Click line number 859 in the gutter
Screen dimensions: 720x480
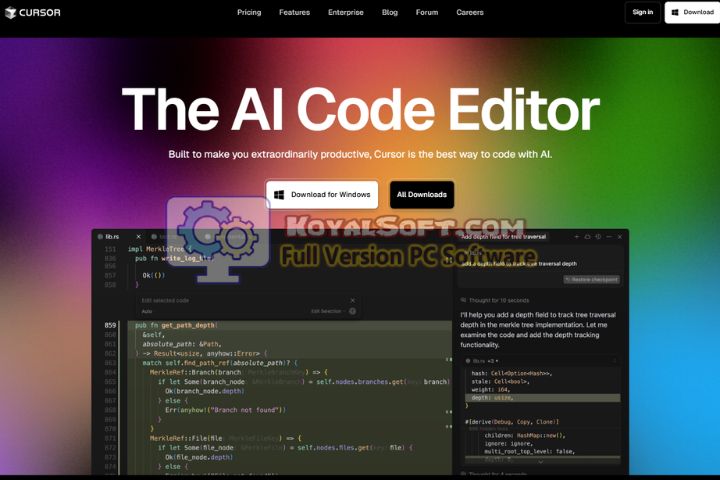(110, 325)
